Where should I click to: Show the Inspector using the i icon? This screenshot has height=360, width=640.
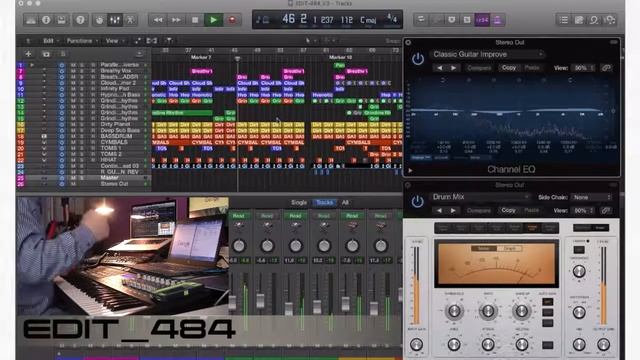click(x=46, y=20)
